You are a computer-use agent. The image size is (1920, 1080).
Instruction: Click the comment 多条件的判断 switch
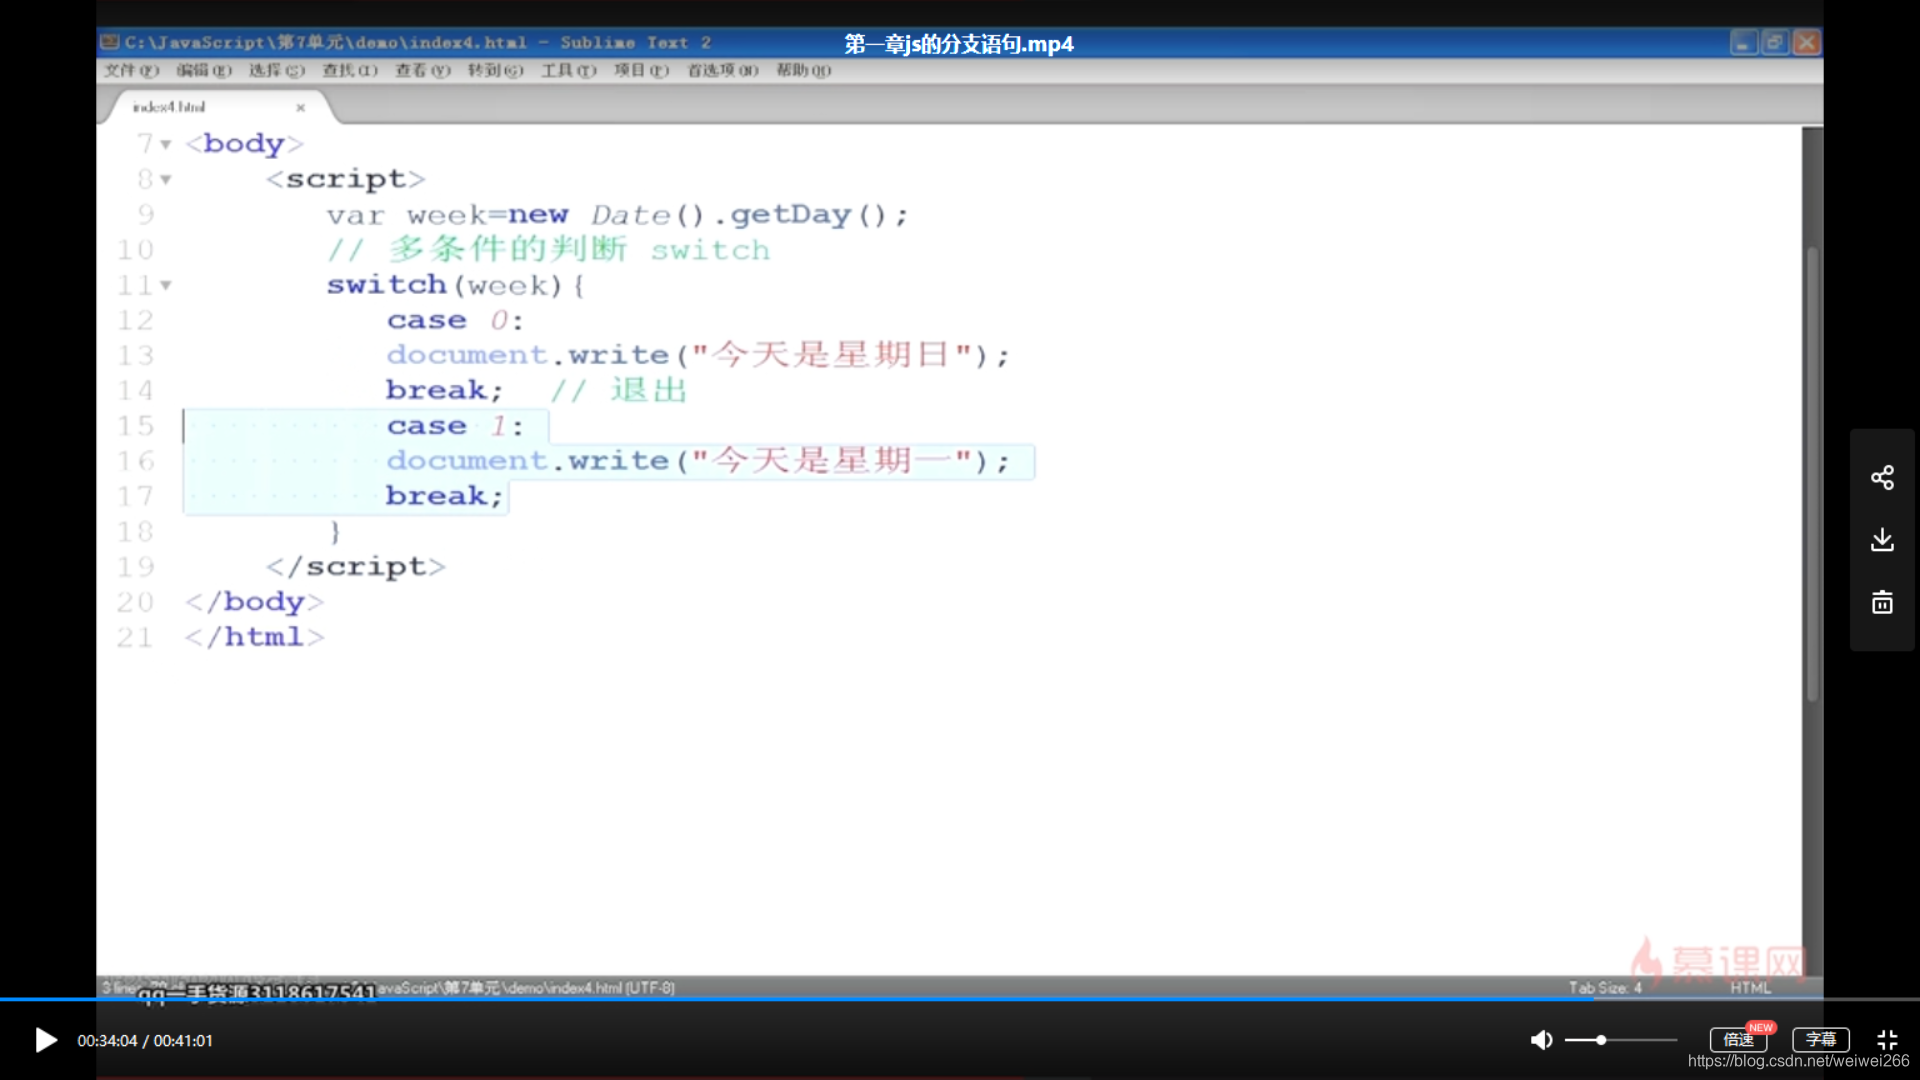(549, 249)
